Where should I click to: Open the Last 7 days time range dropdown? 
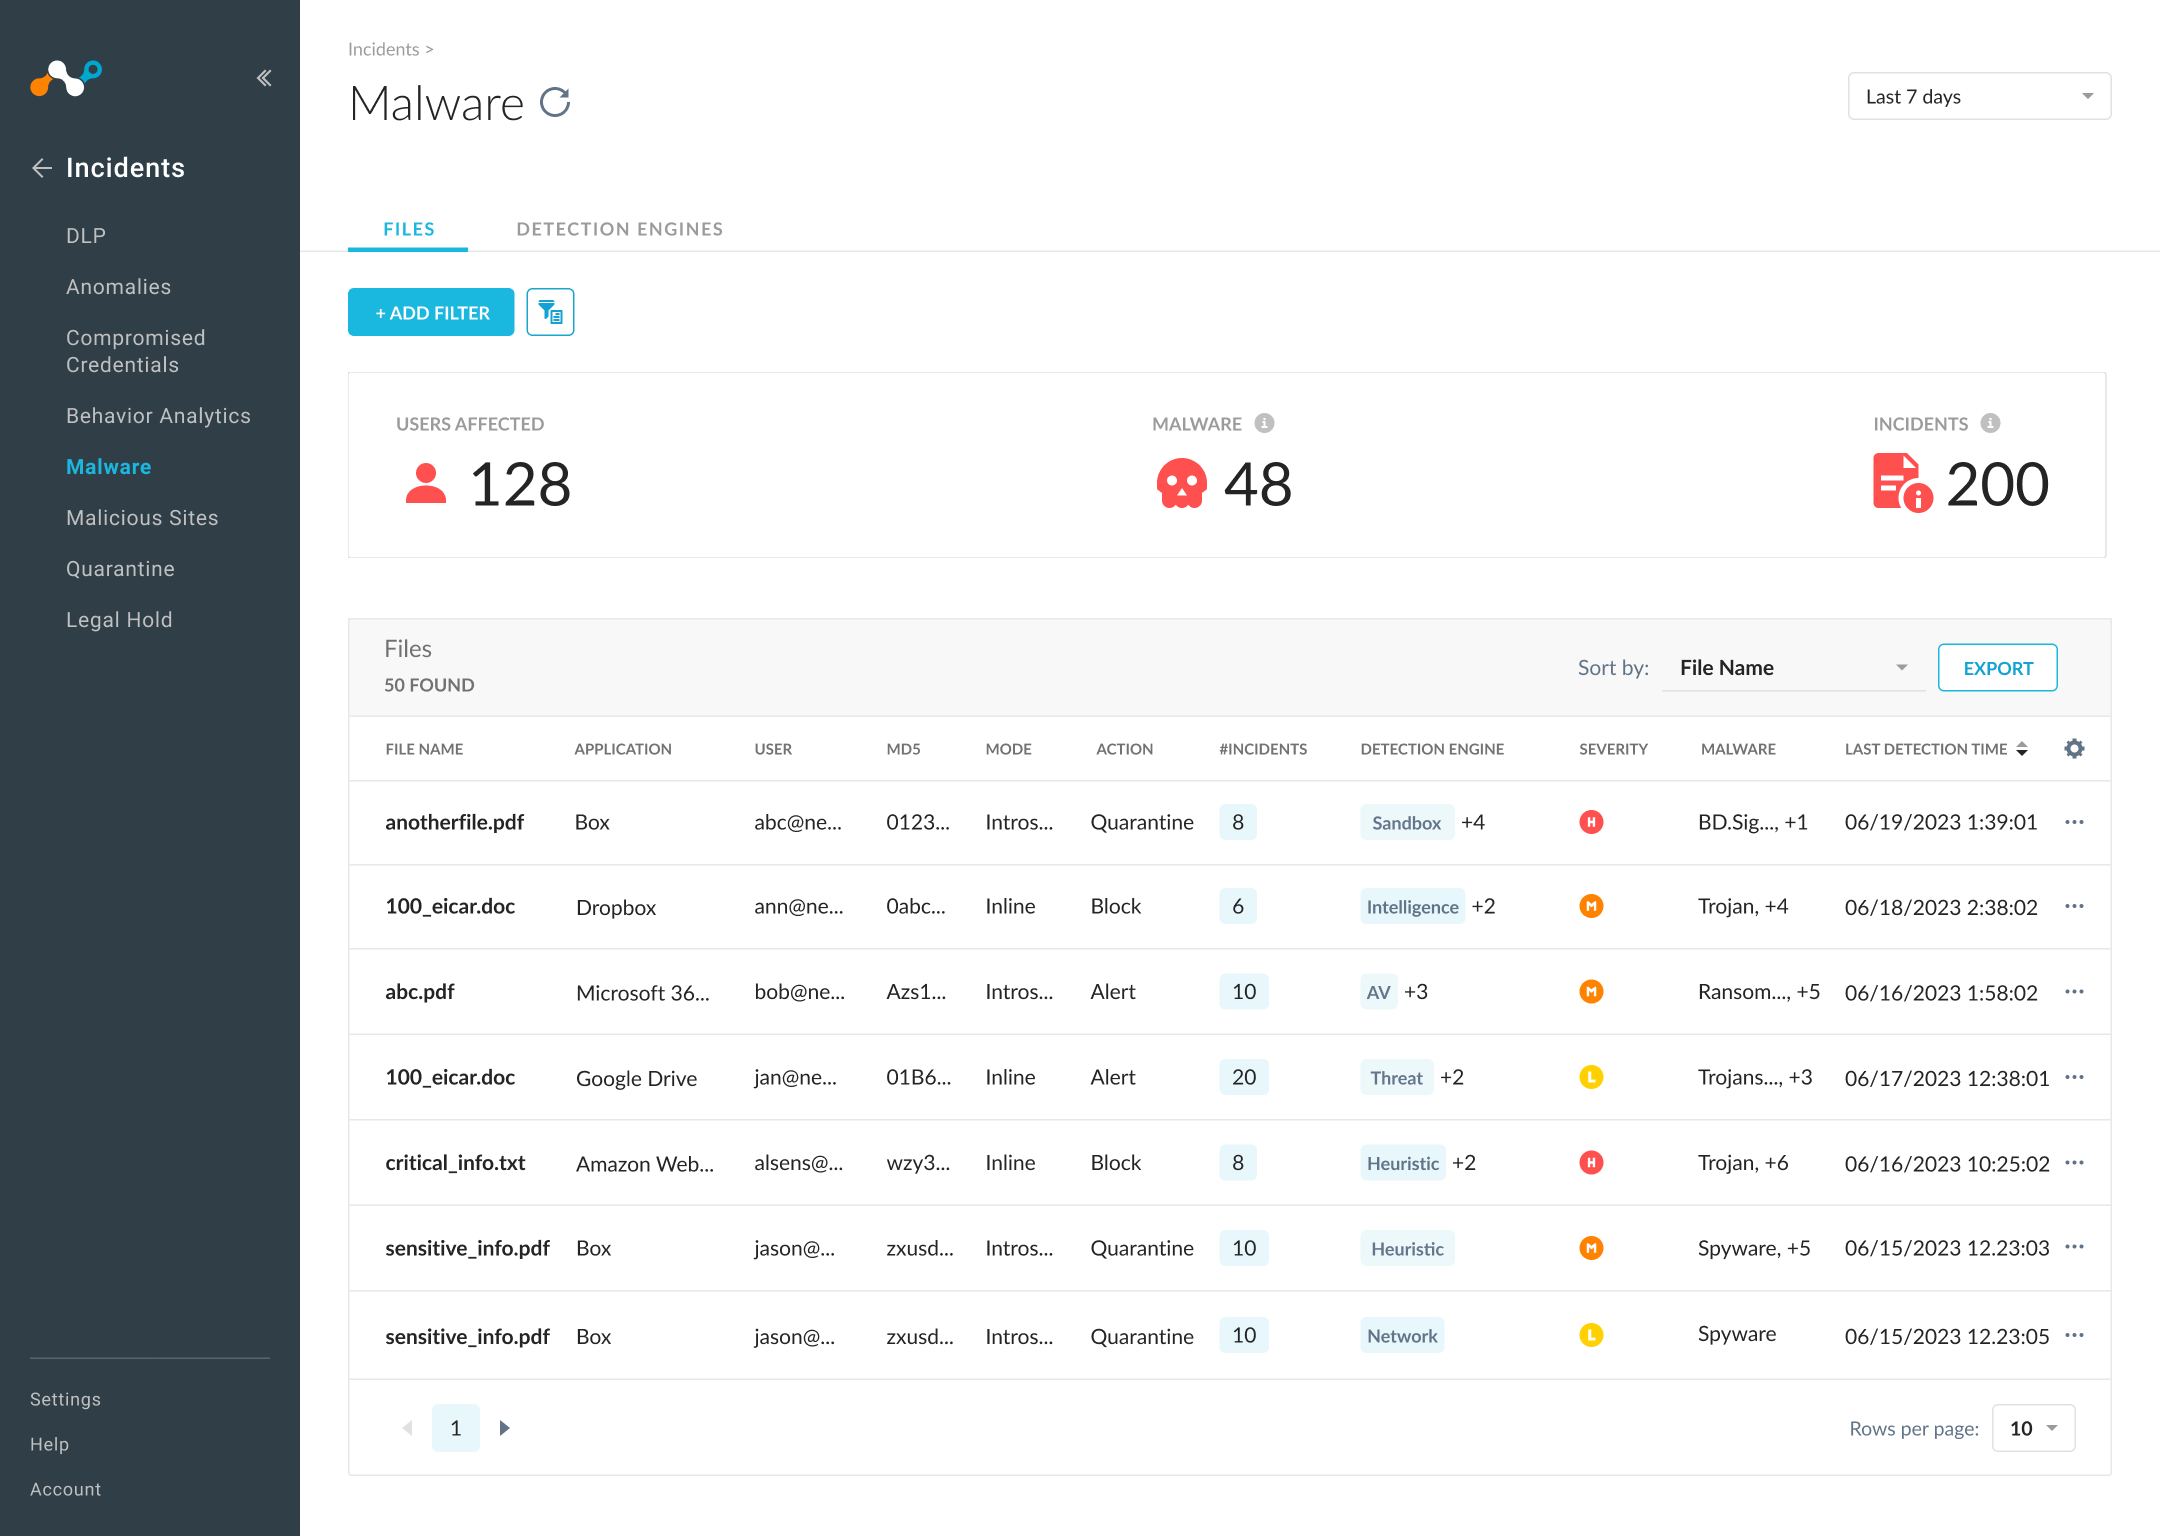[1978, 96]
